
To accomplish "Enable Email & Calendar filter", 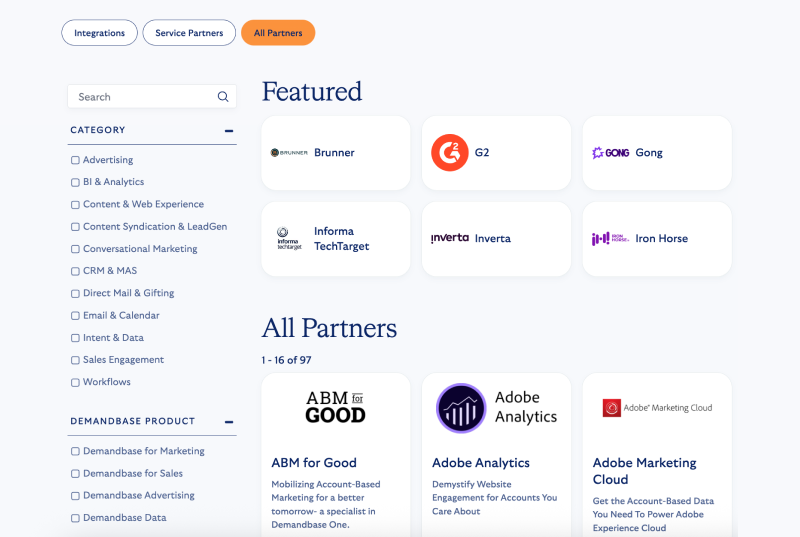I will point(75,316).
